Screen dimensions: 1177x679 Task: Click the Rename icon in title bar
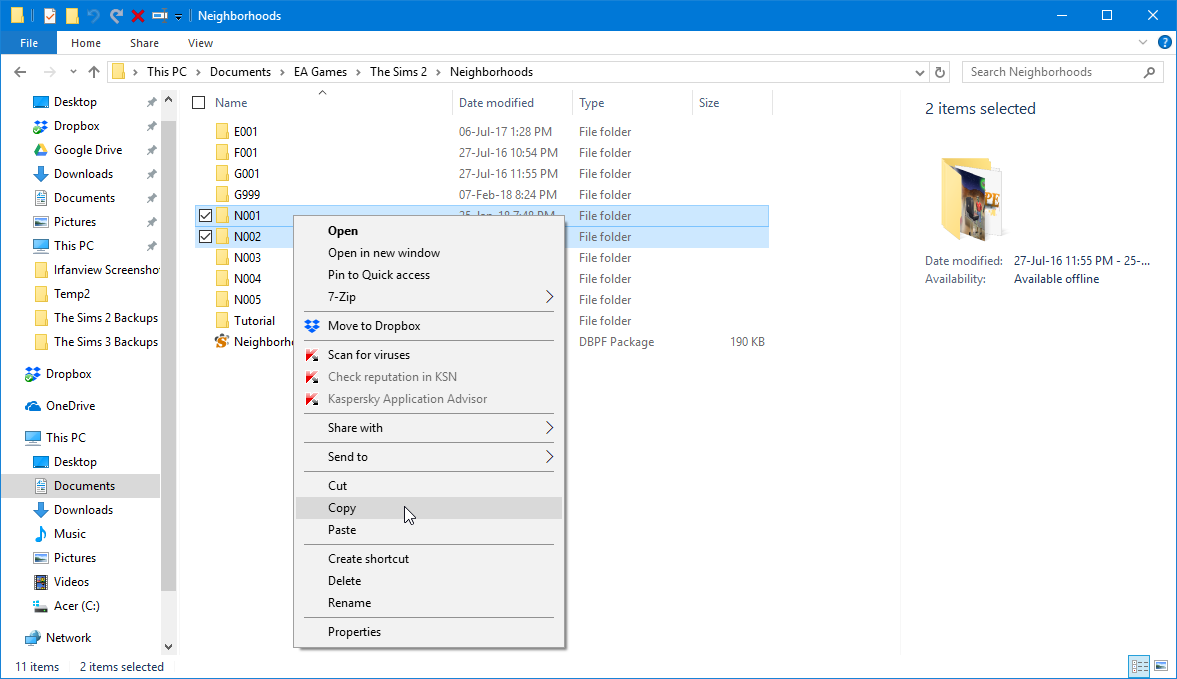coord(159,16)
